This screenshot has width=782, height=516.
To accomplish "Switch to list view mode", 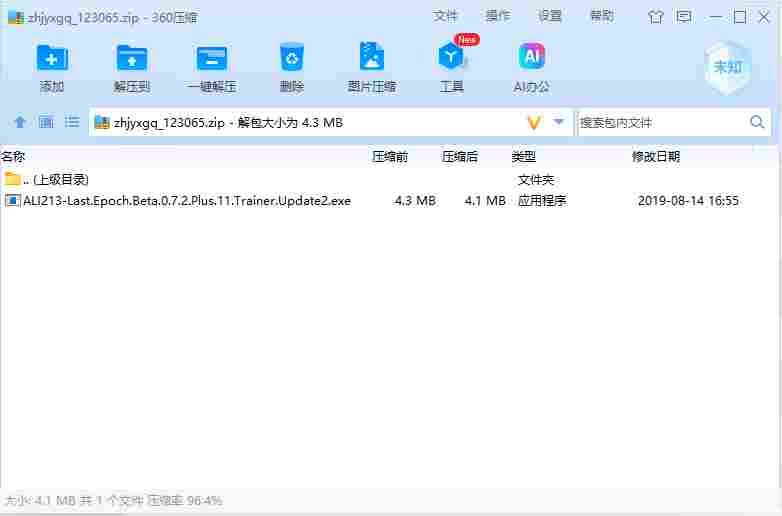I will pyautogui.click(x=72, y=122).
